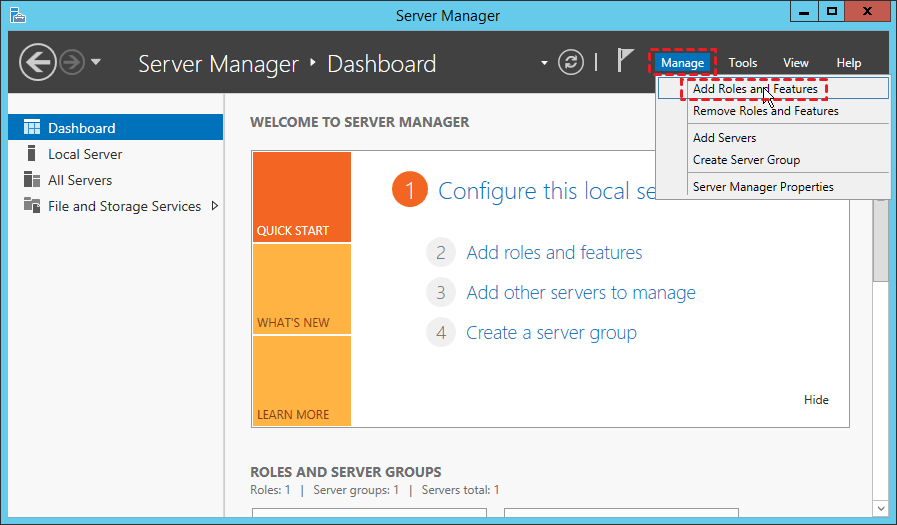Click the back navigation arrow
The width and height of the screenshot is (897, 525).
point(37,63)
